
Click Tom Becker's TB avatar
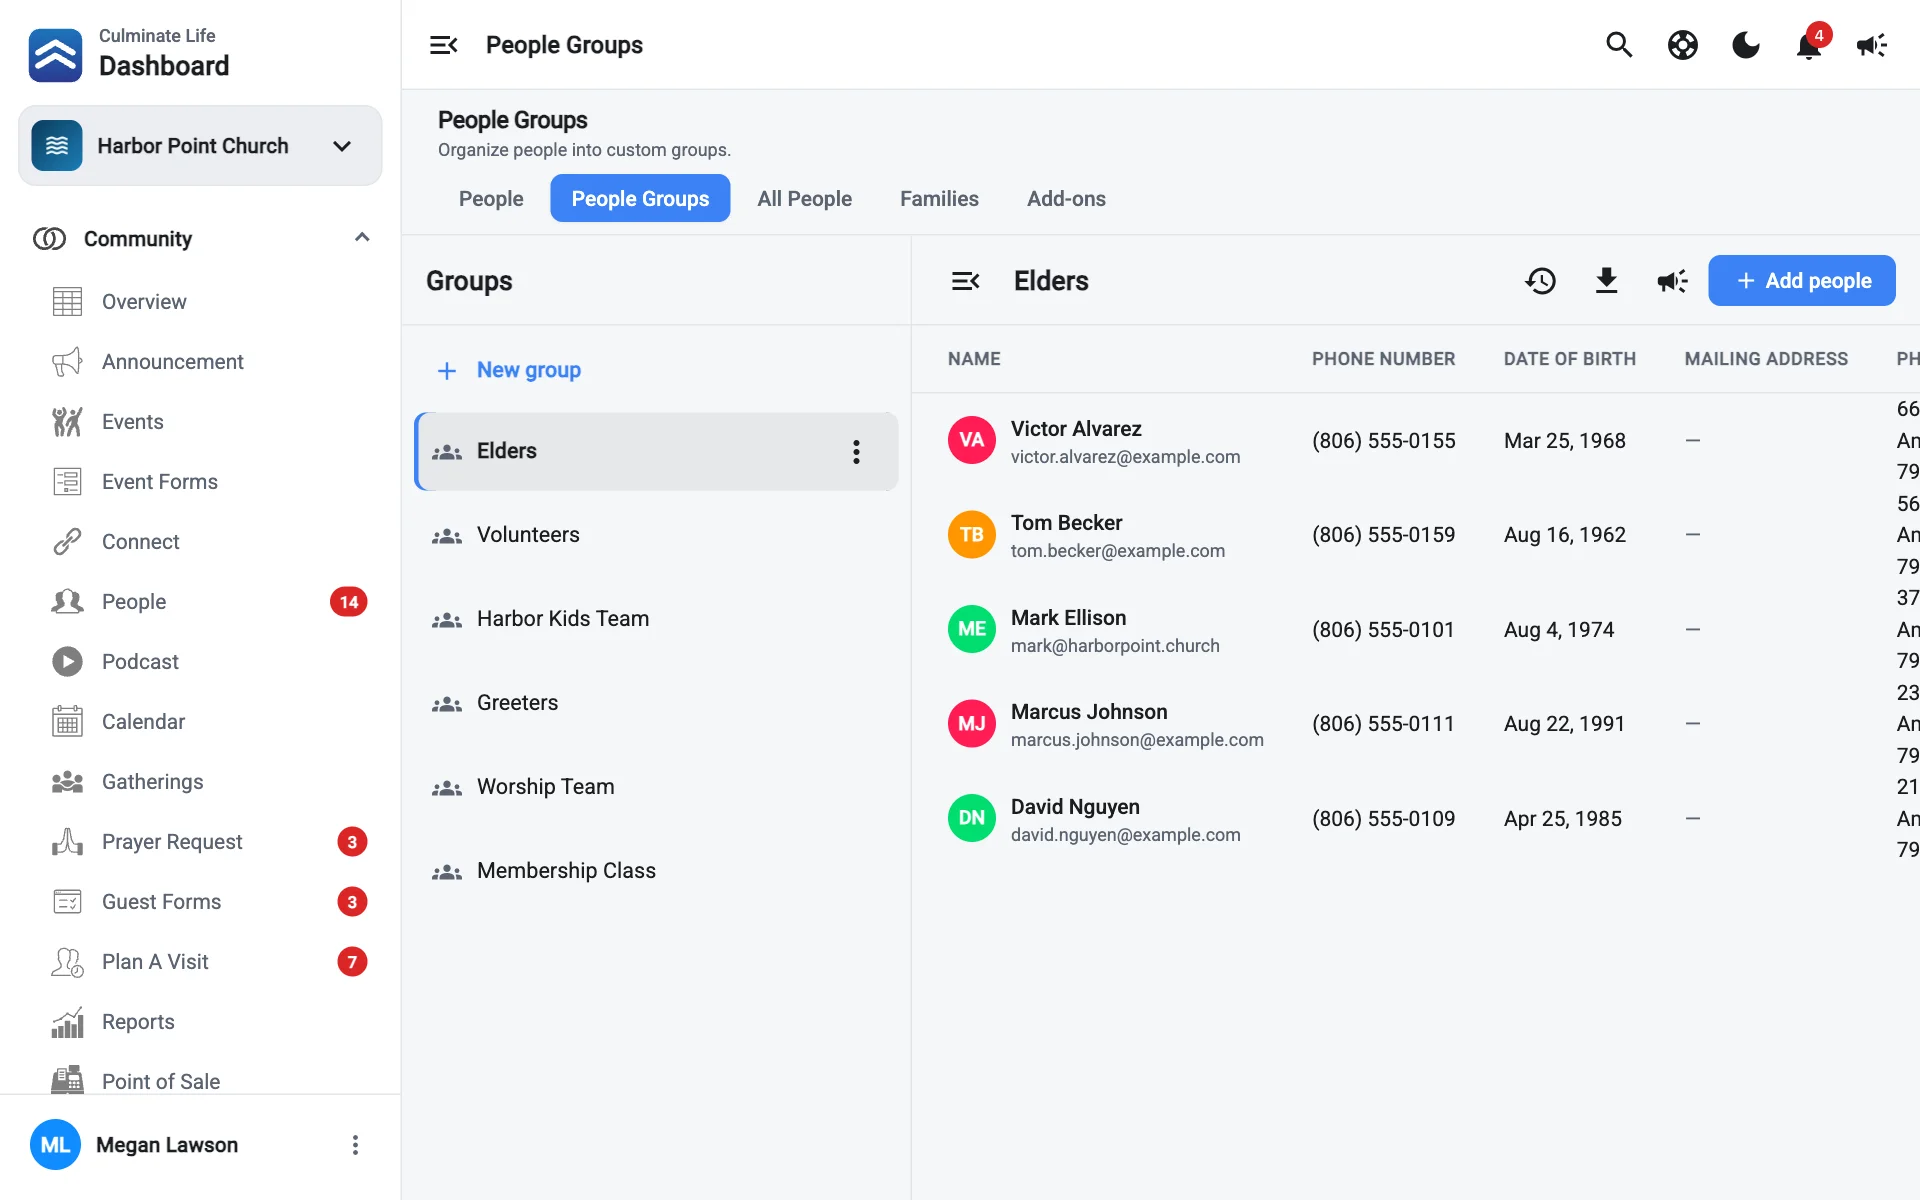tap(972, 535)
